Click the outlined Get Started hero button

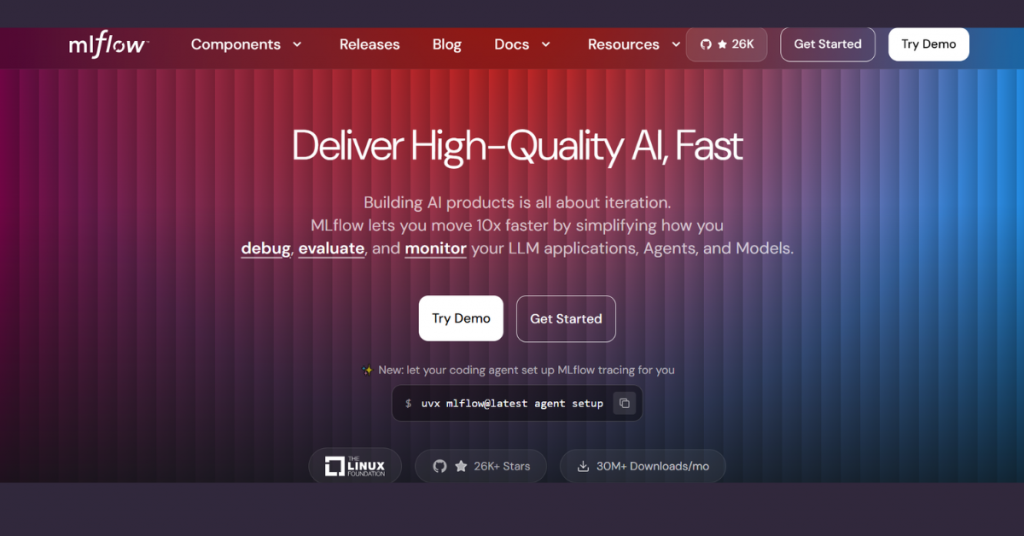point(566,319)
